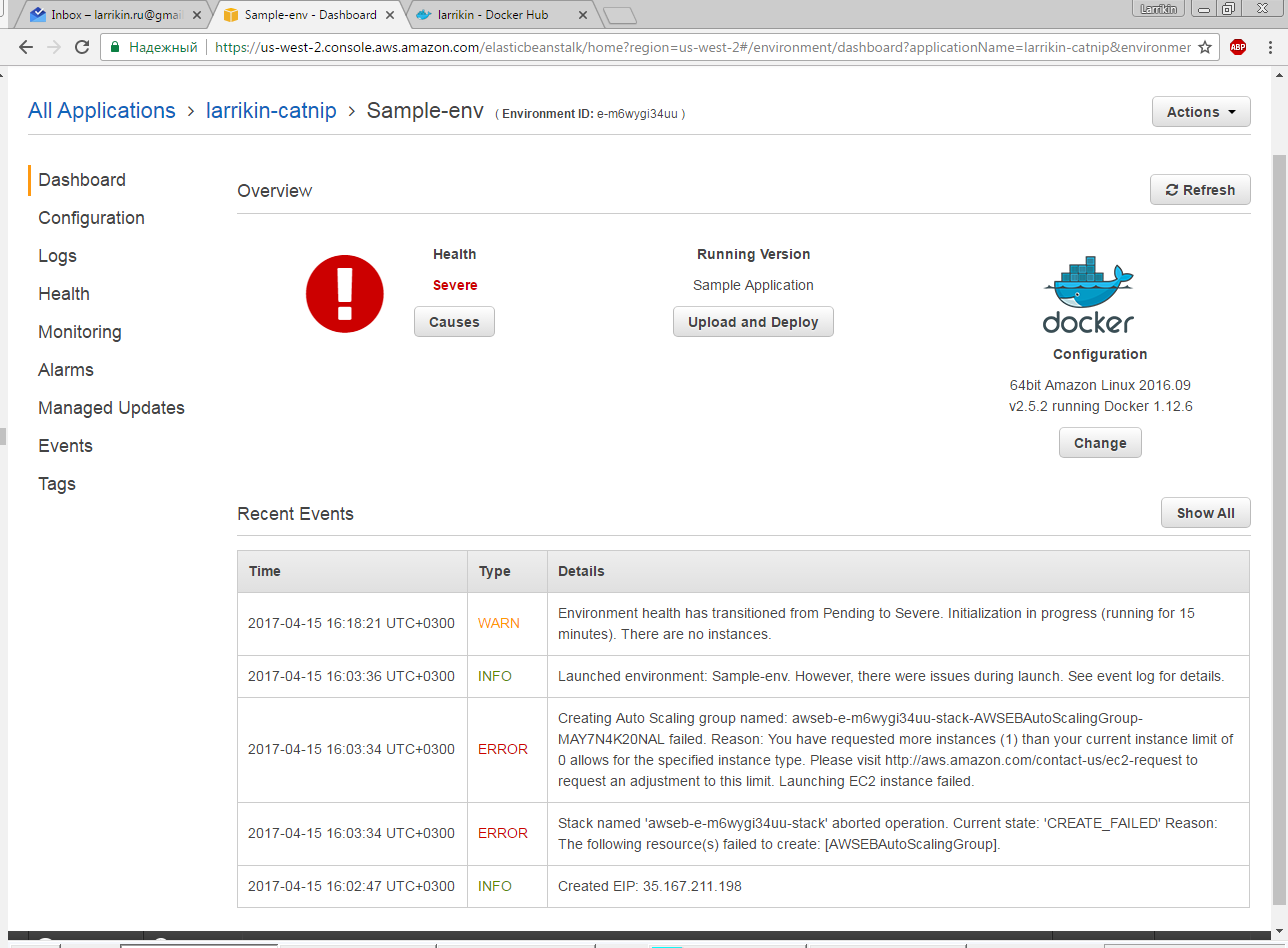Screen dimensions: 1288x948
Task: Select the Sample-env Dashboard tab
Action: [309, 15]
